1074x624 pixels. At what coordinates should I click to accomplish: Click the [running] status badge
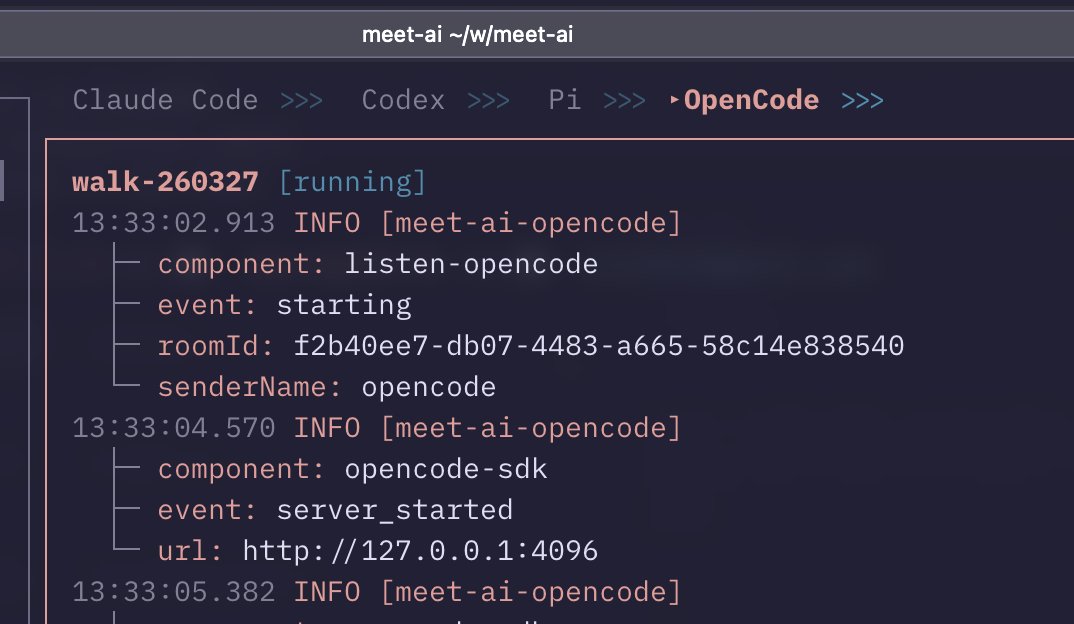pos(352,182)
